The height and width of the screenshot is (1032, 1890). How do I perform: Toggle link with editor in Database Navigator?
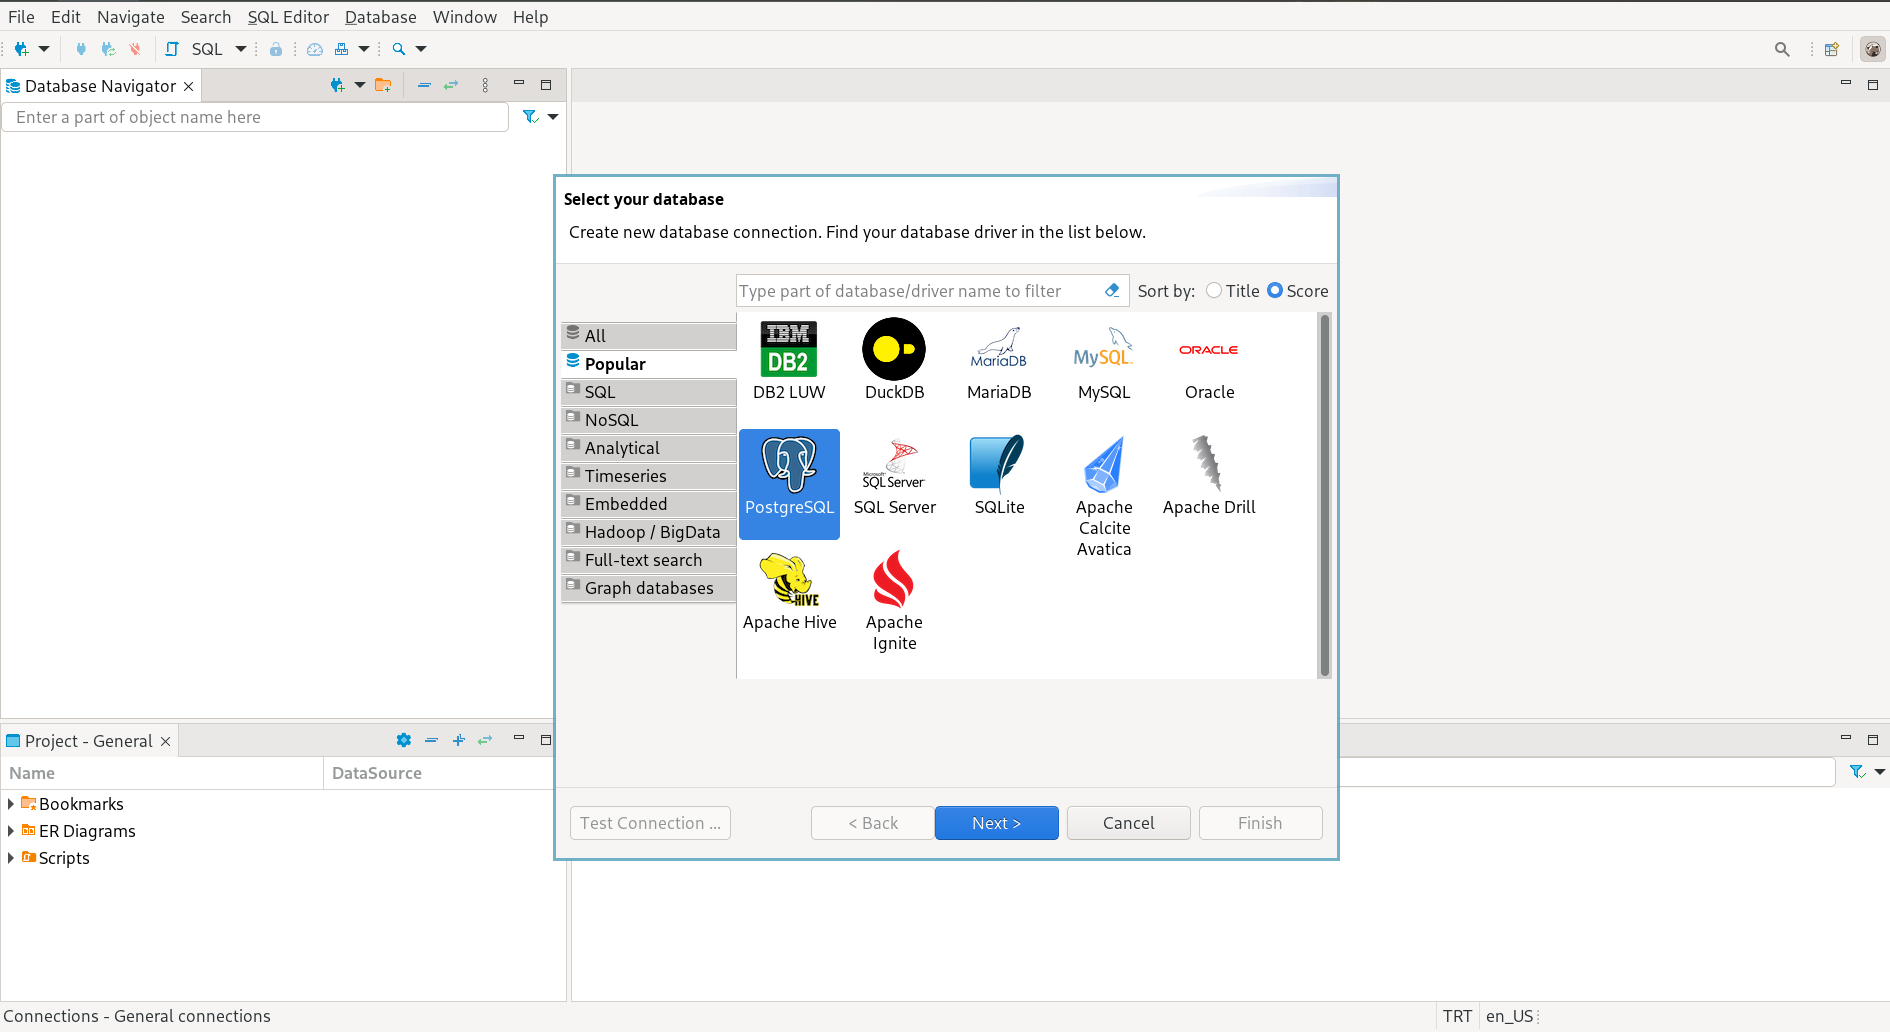click(451, 85)
